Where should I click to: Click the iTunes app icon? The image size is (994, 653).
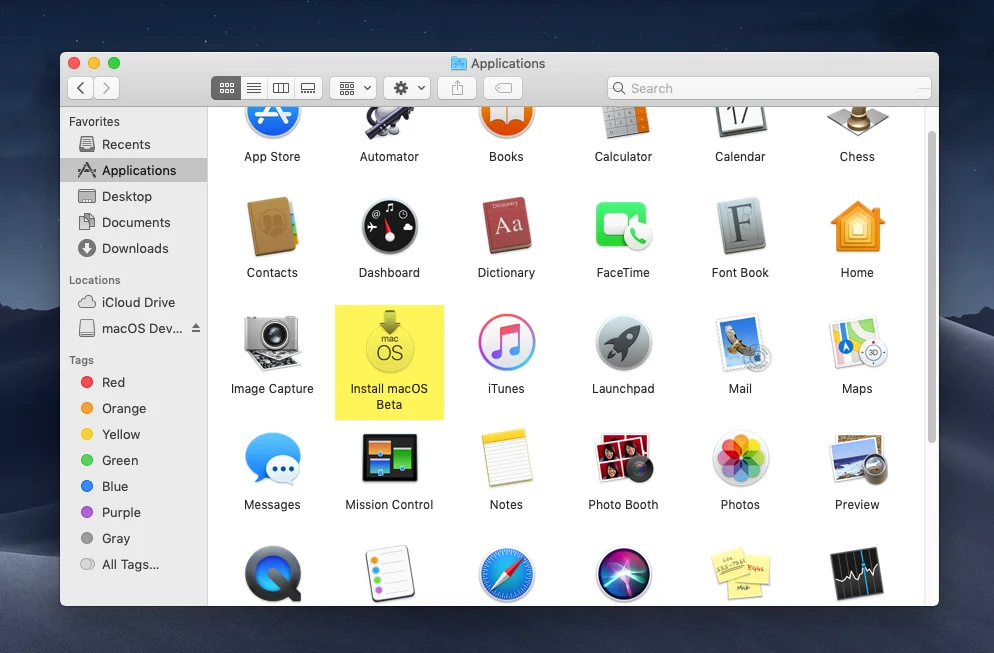click(x=506, y=342)
